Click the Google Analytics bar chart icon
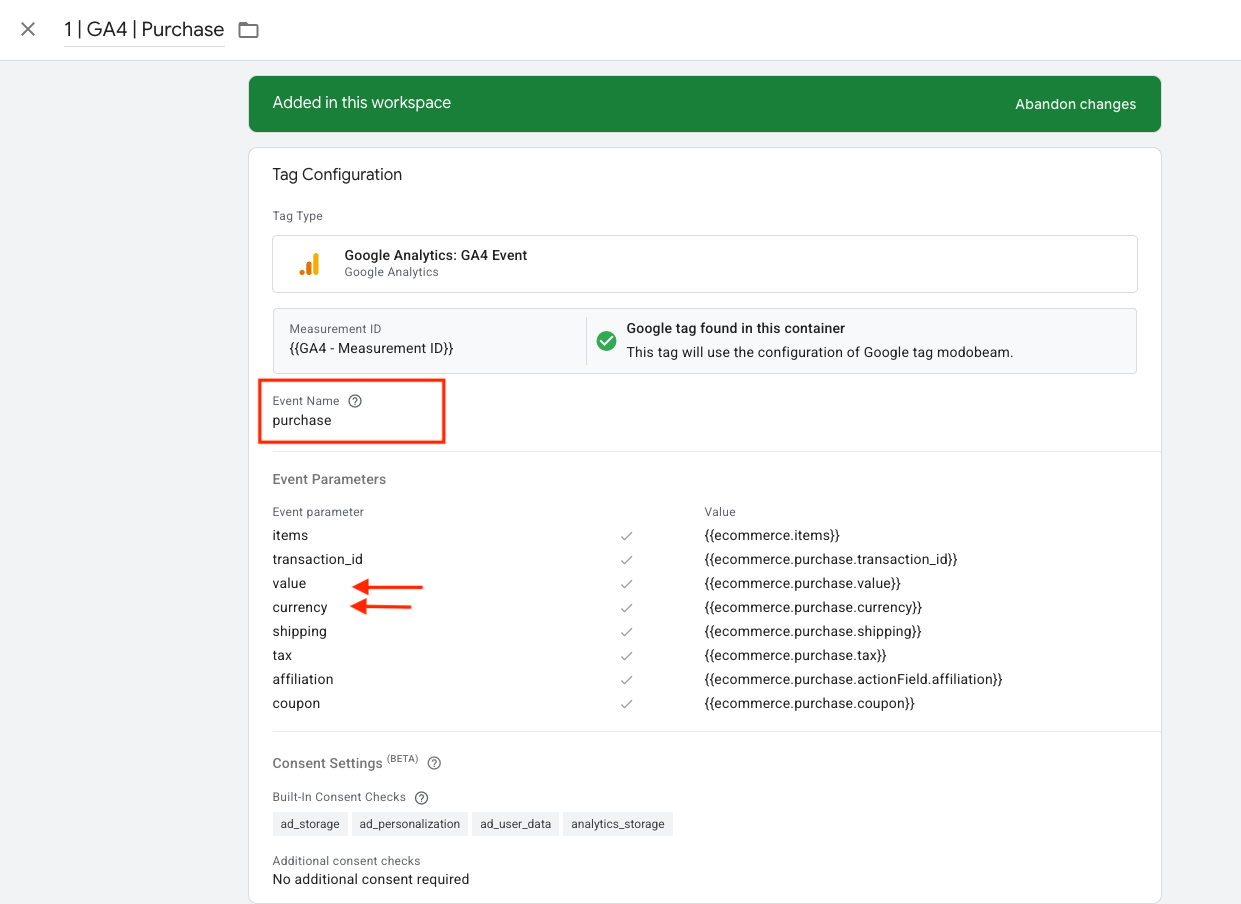Image resolution: width=1241 pixels, height=904 pixels. tap(310, 264)
